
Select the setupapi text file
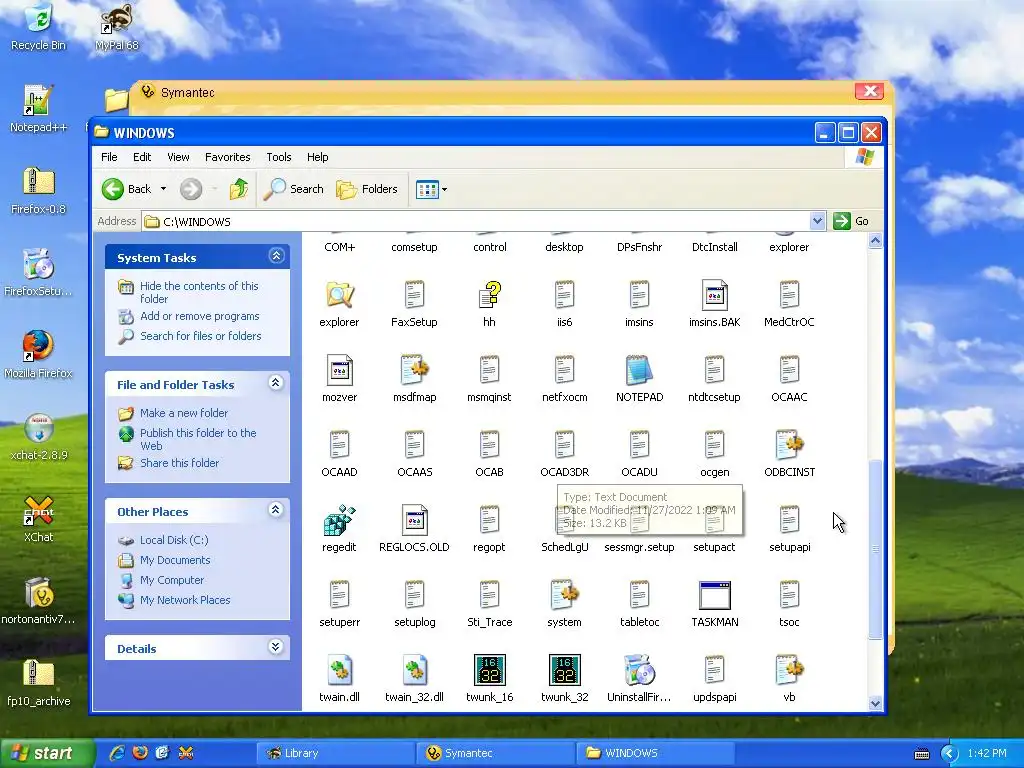point(789,520)
